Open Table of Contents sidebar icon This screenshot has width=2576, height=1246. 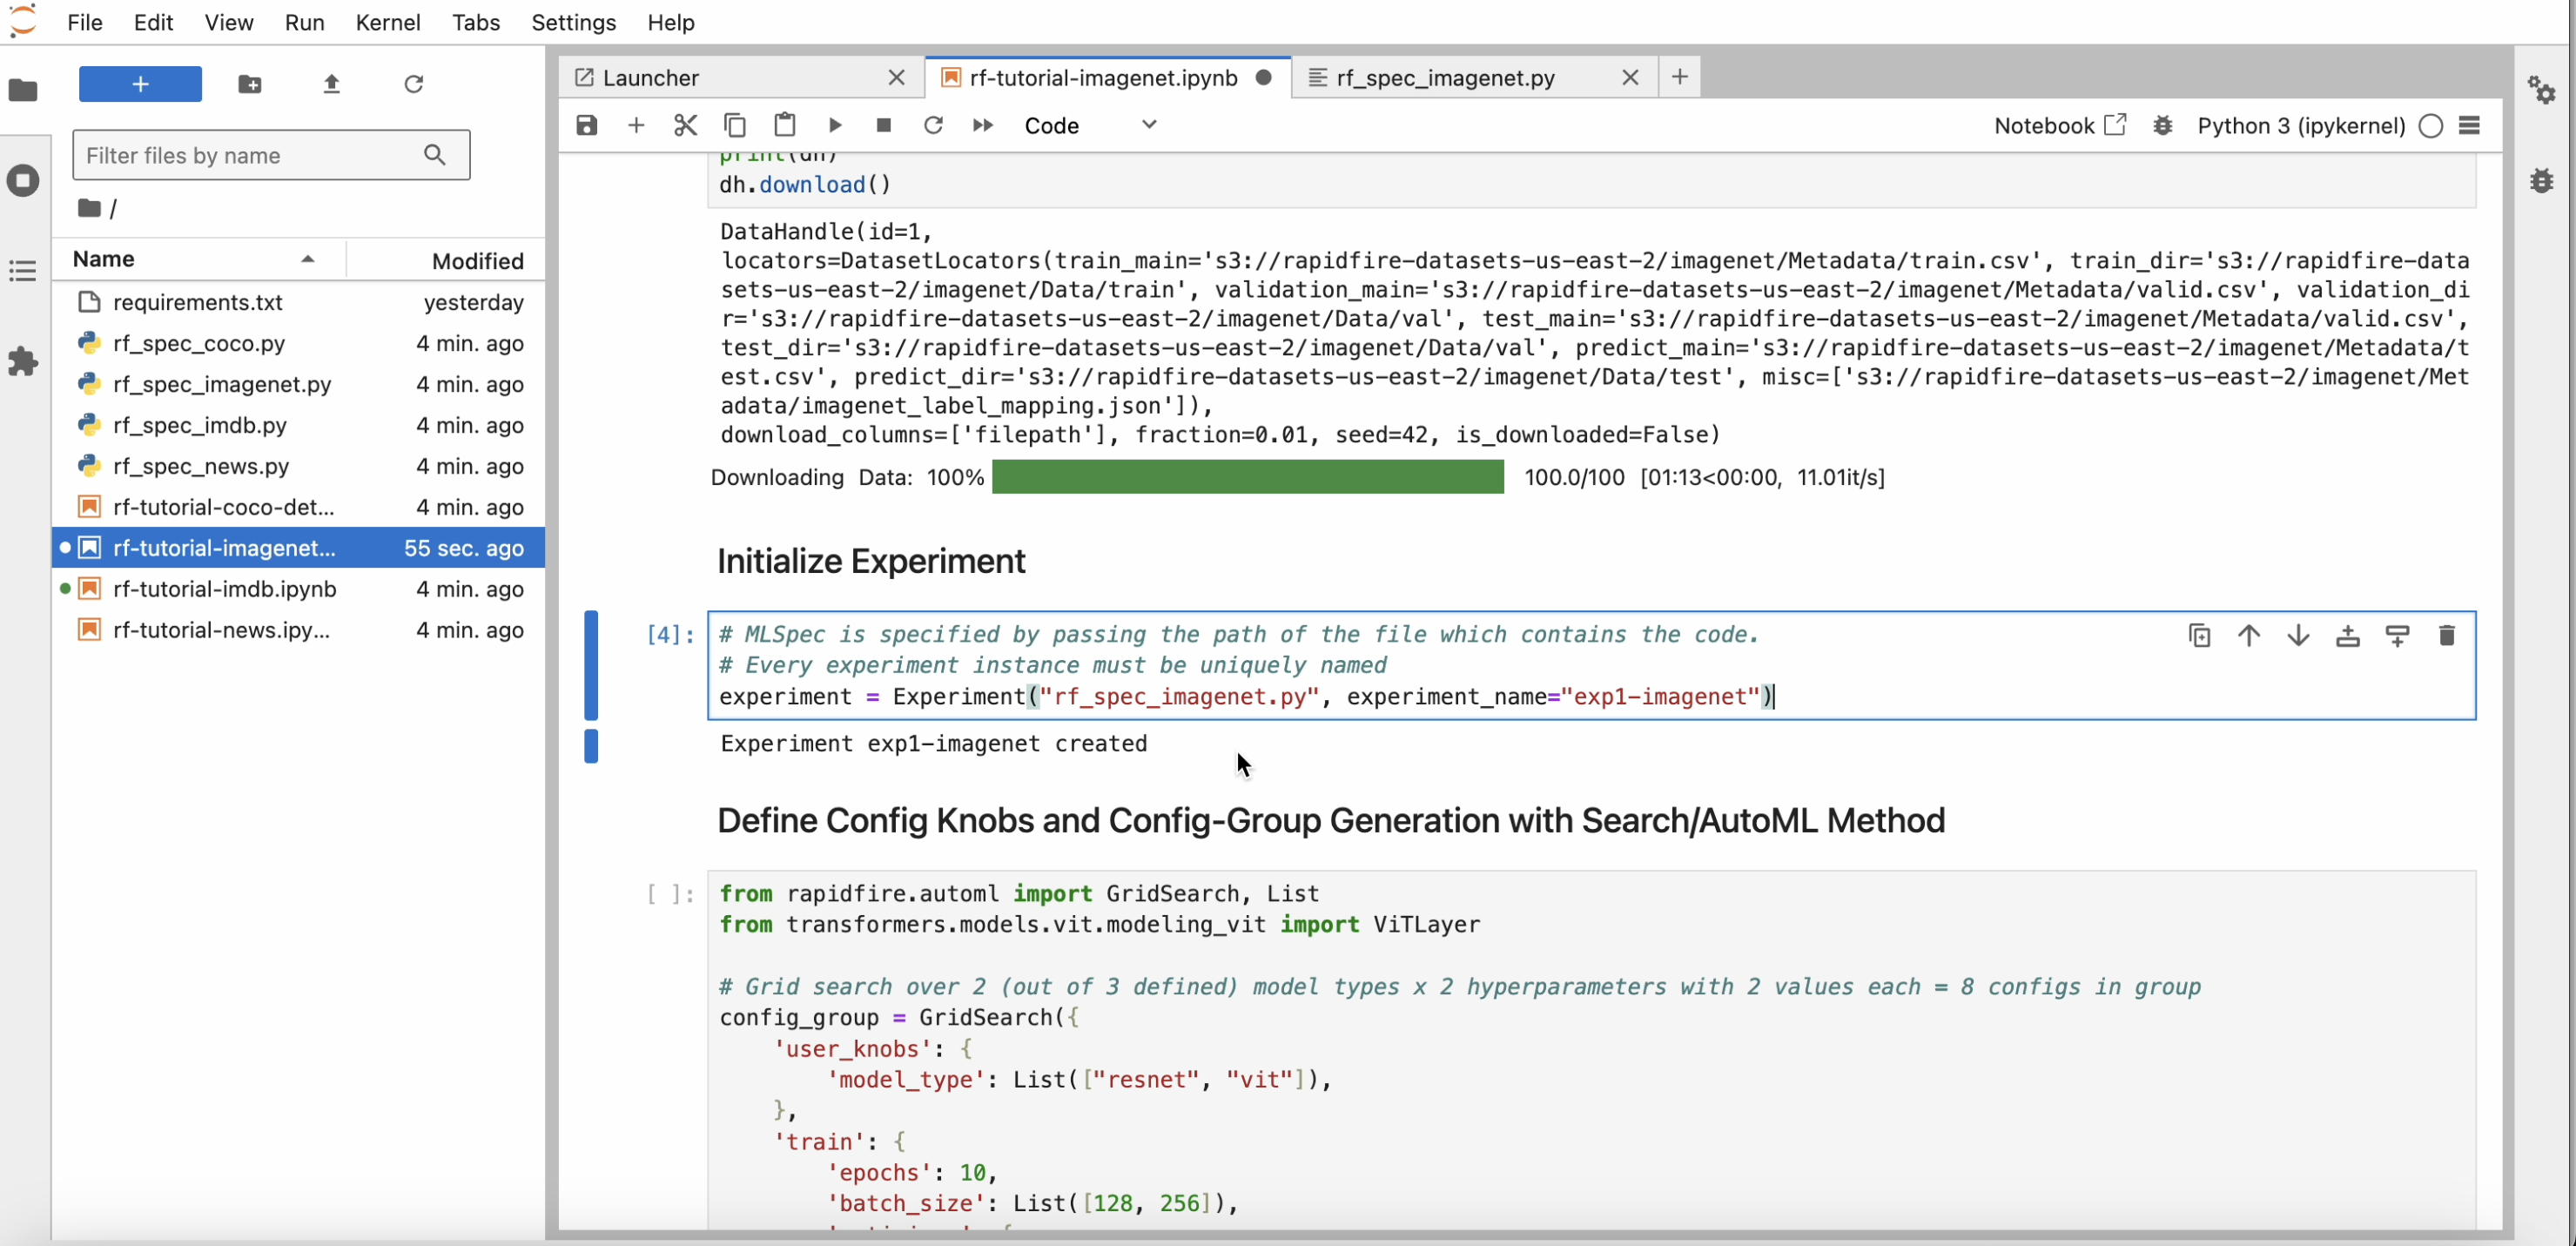pyautogui.click(x=23, y=271)
